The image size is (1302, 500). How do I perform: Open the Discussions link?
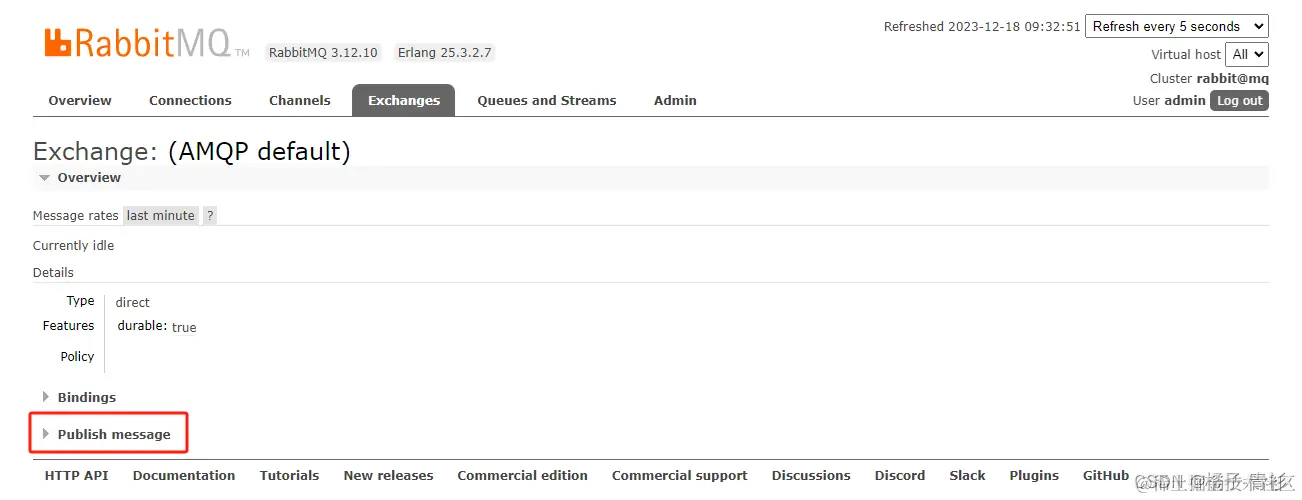pyautogui.click(x=811, y=476)
